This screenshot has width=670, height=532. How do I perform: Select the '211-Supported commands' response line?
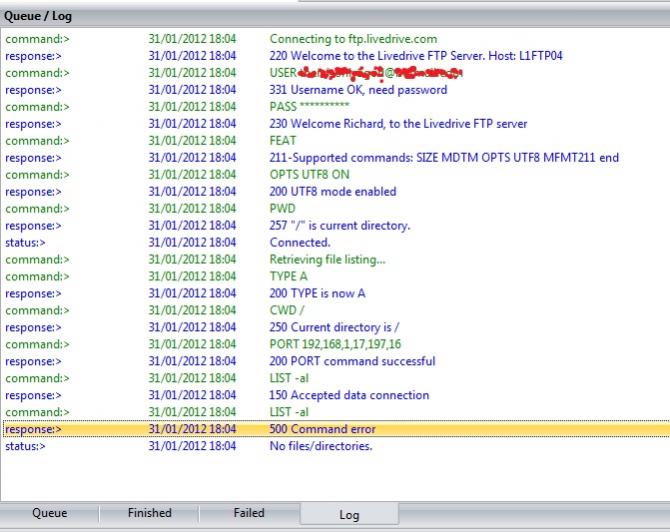444,158
